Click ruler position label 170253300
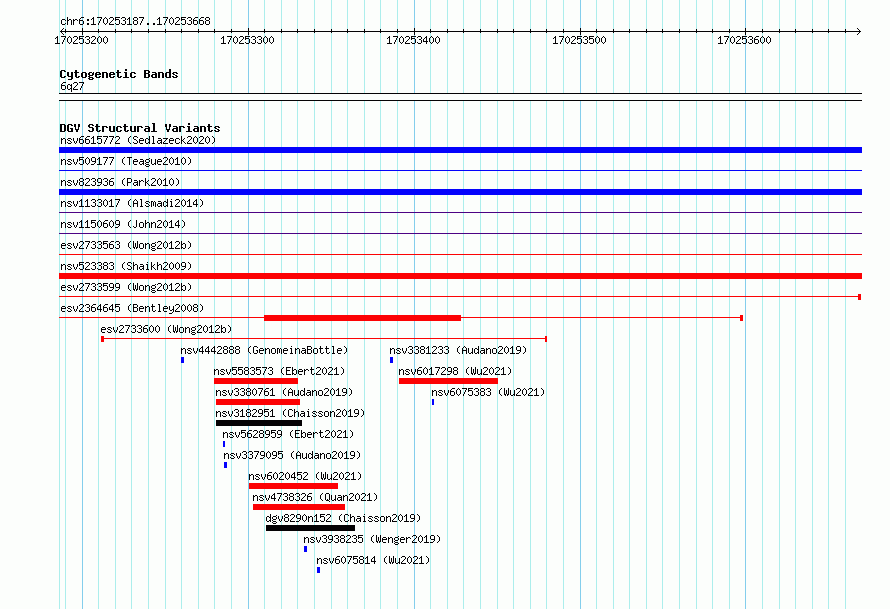 (x=247, y=40)
